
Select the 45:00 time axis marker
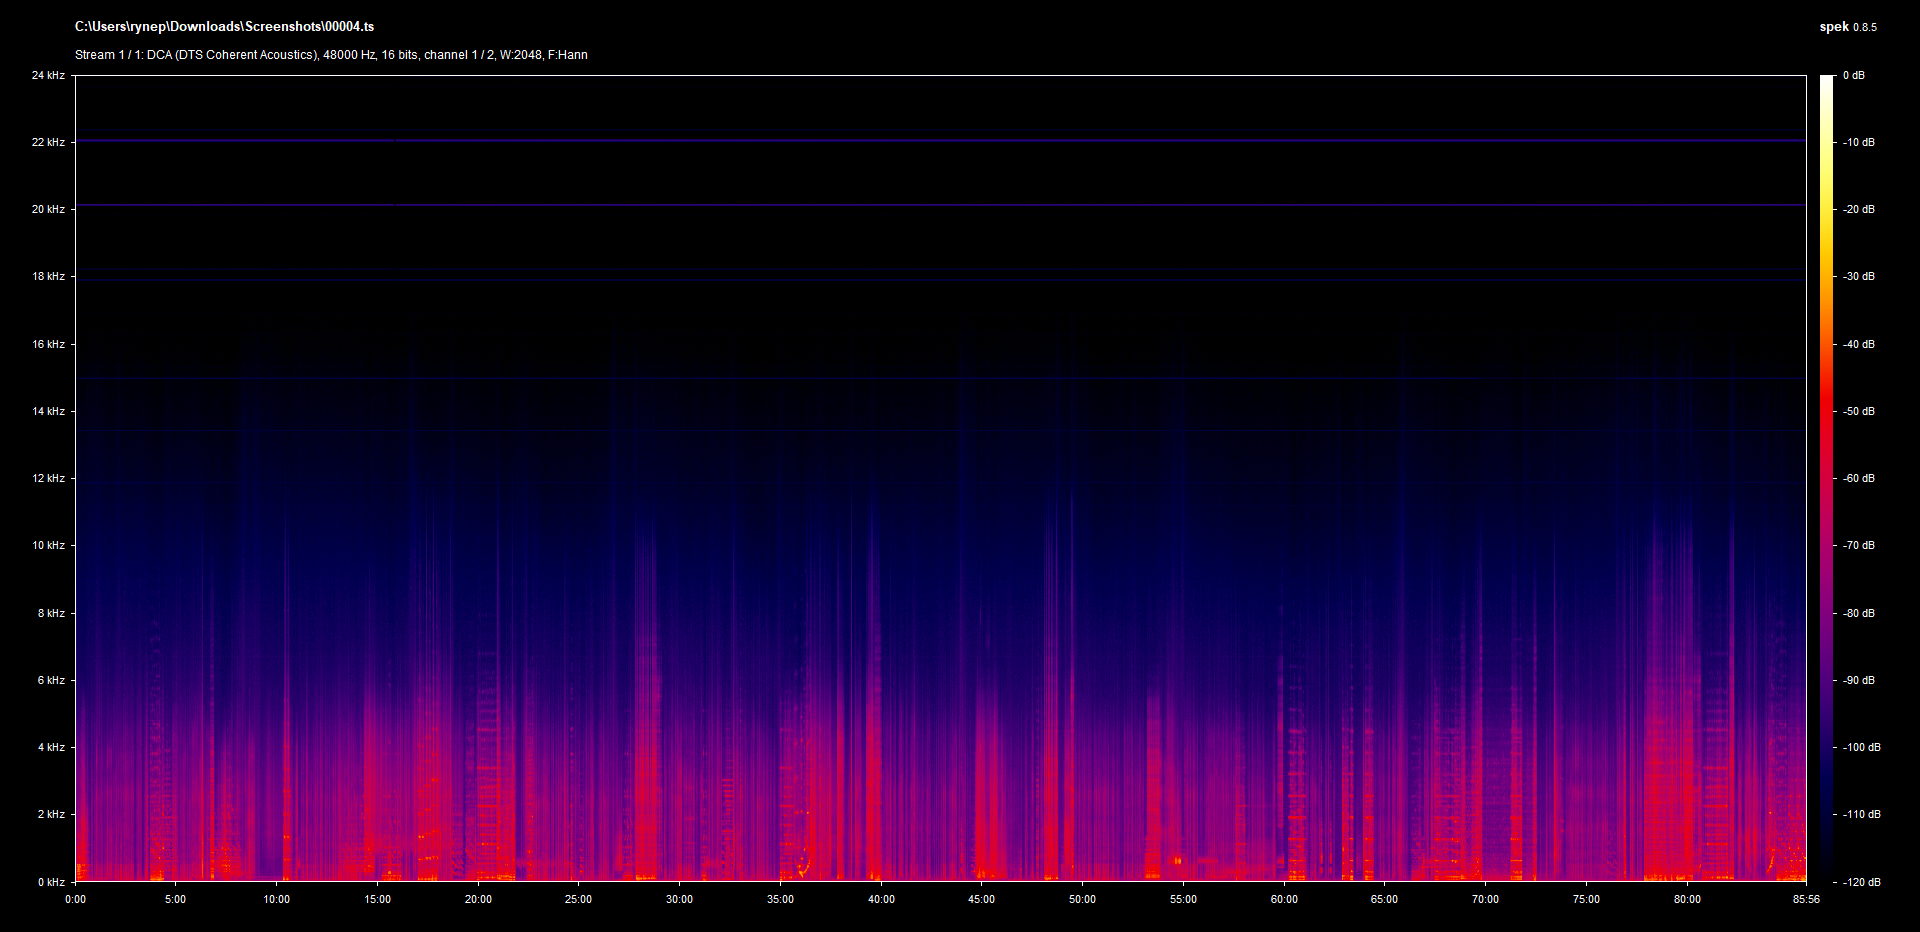click(x=981, y=899)
